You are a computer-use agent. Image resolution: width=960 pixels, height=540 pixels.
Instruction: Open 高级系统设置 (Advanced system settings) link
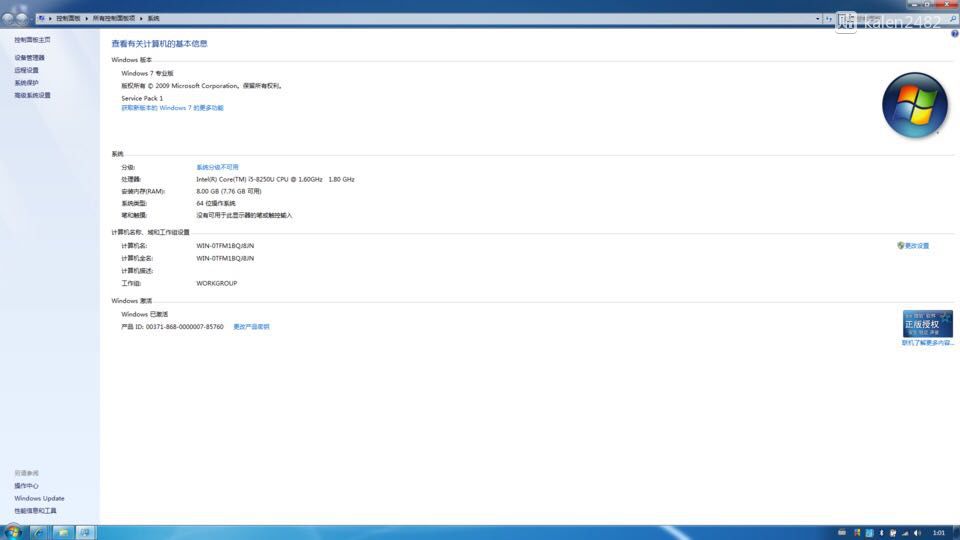coord(32,96)
